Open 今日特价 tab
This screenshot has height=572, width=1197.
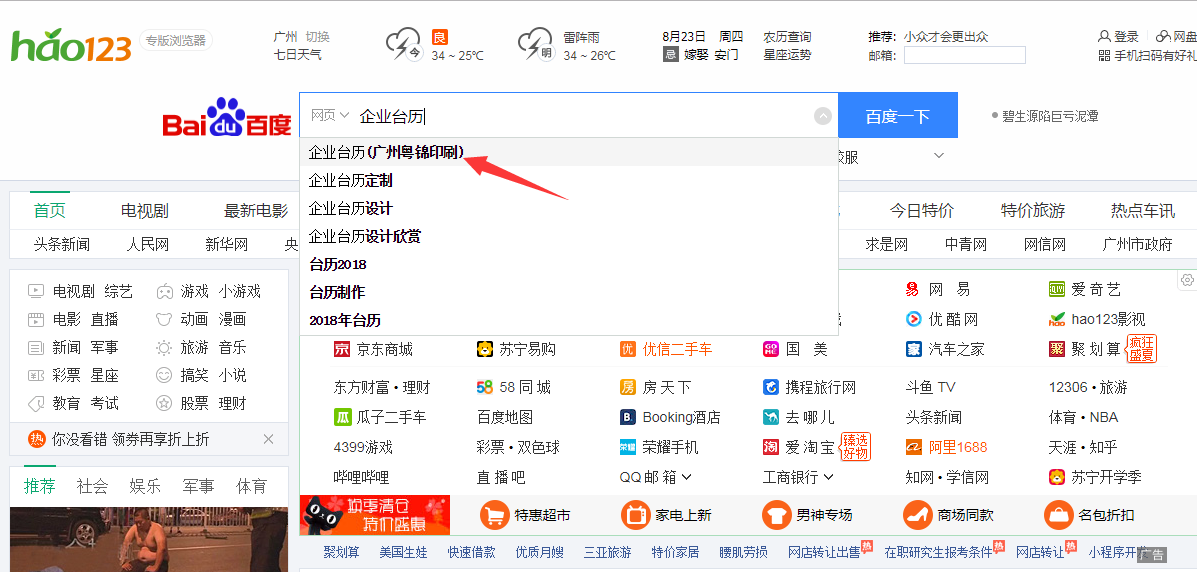(921, 211)
